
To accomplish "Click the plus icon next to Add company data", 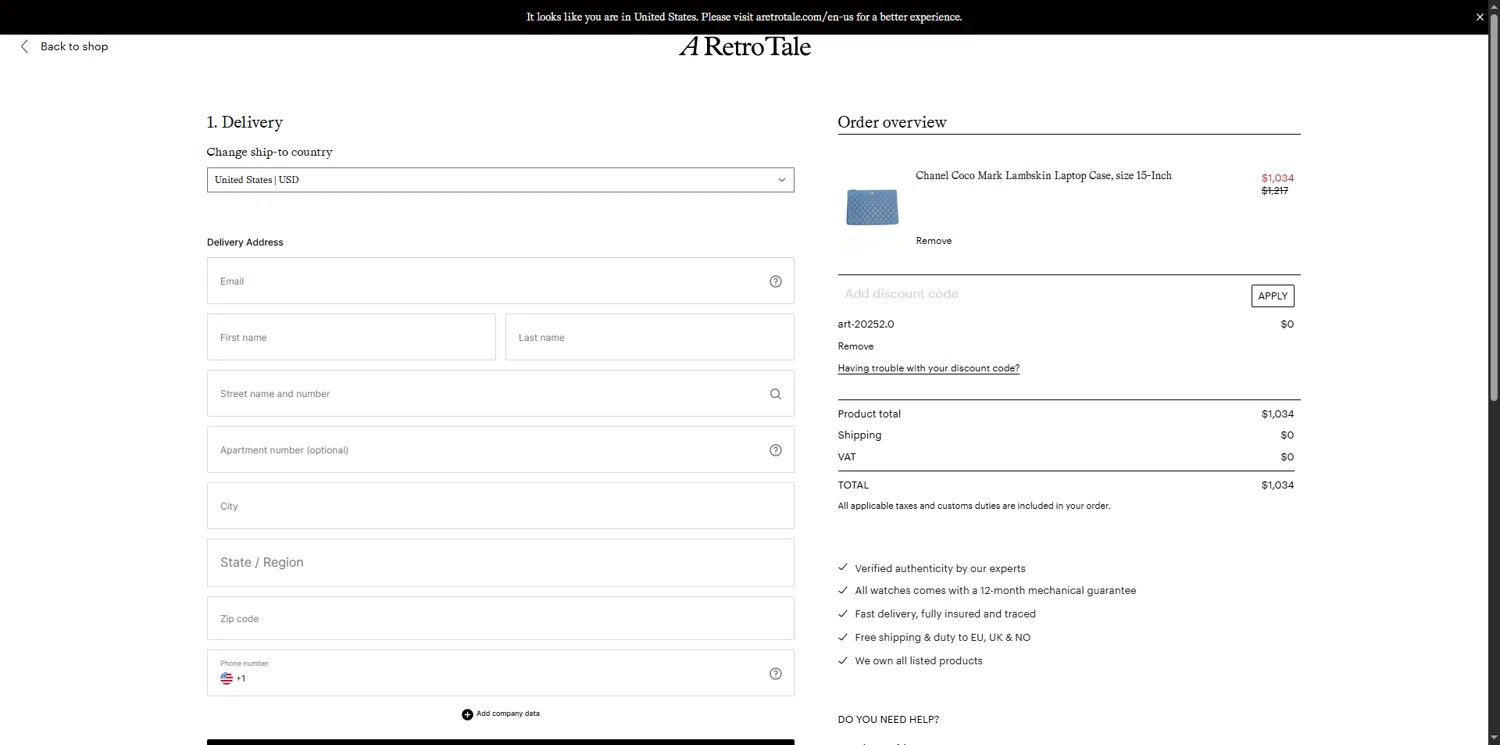I will 467,714.
